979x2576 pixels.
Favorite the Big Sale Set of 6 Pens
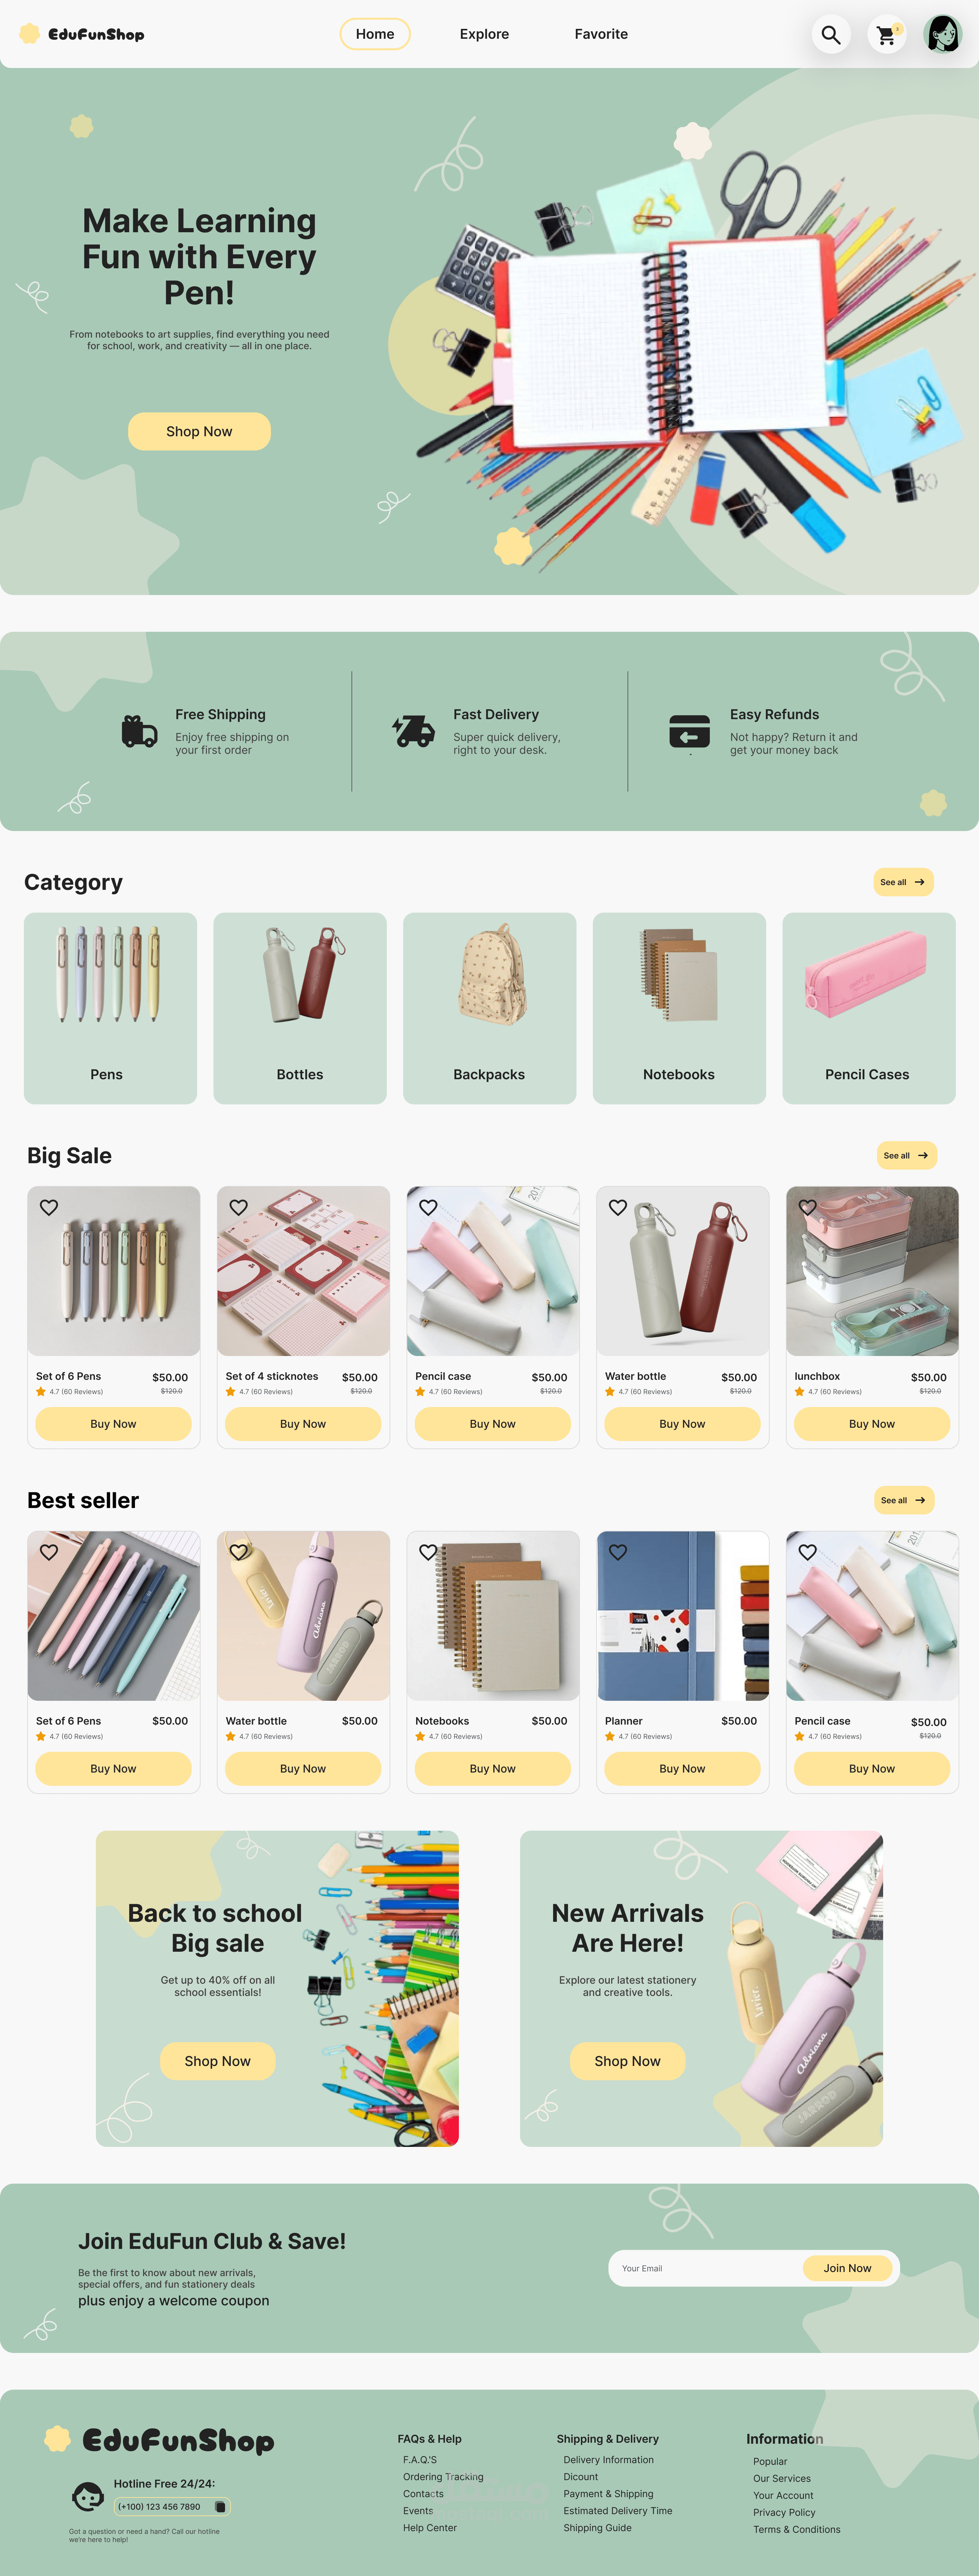pos(49,1207)
